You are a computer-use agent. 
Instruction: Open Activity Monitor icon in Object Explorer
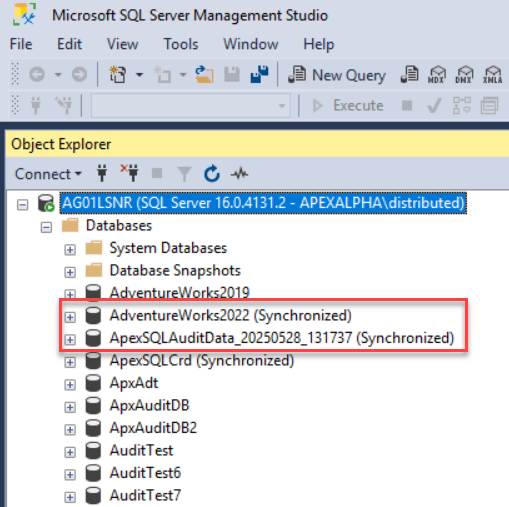tap(239, 174)
